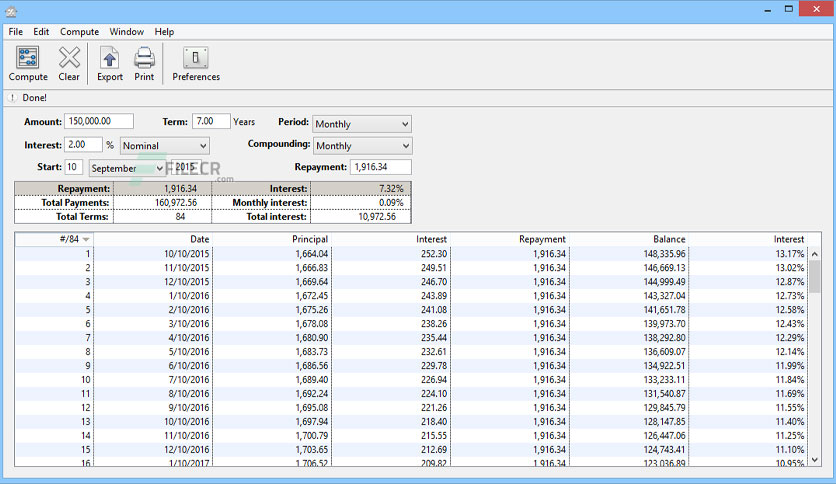Click the Amount input field
836x484 pixels.
pos(99,121)
